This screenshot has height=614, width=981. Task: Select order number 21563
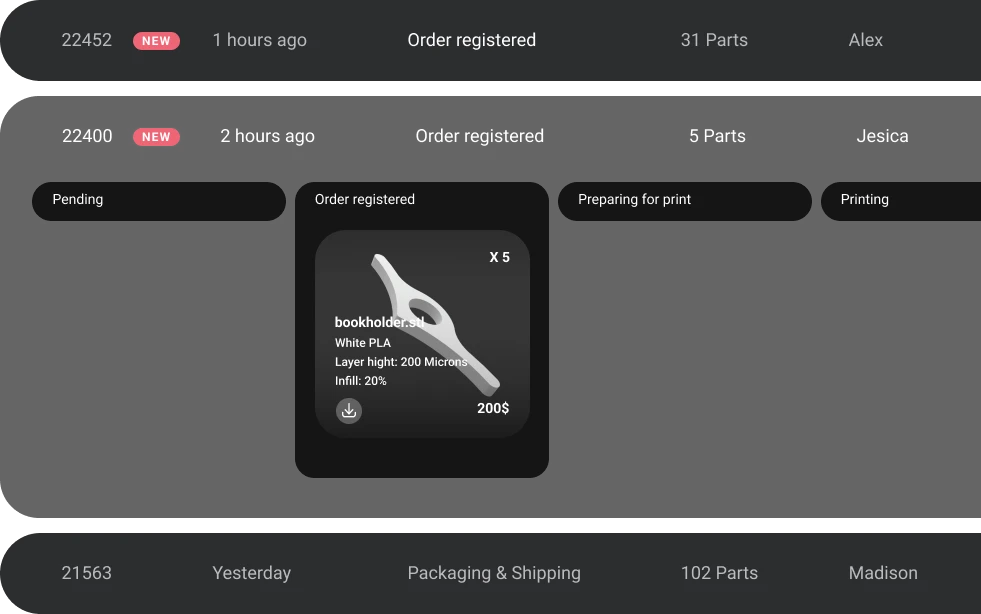pyautogui.click(x=86, y=573)
